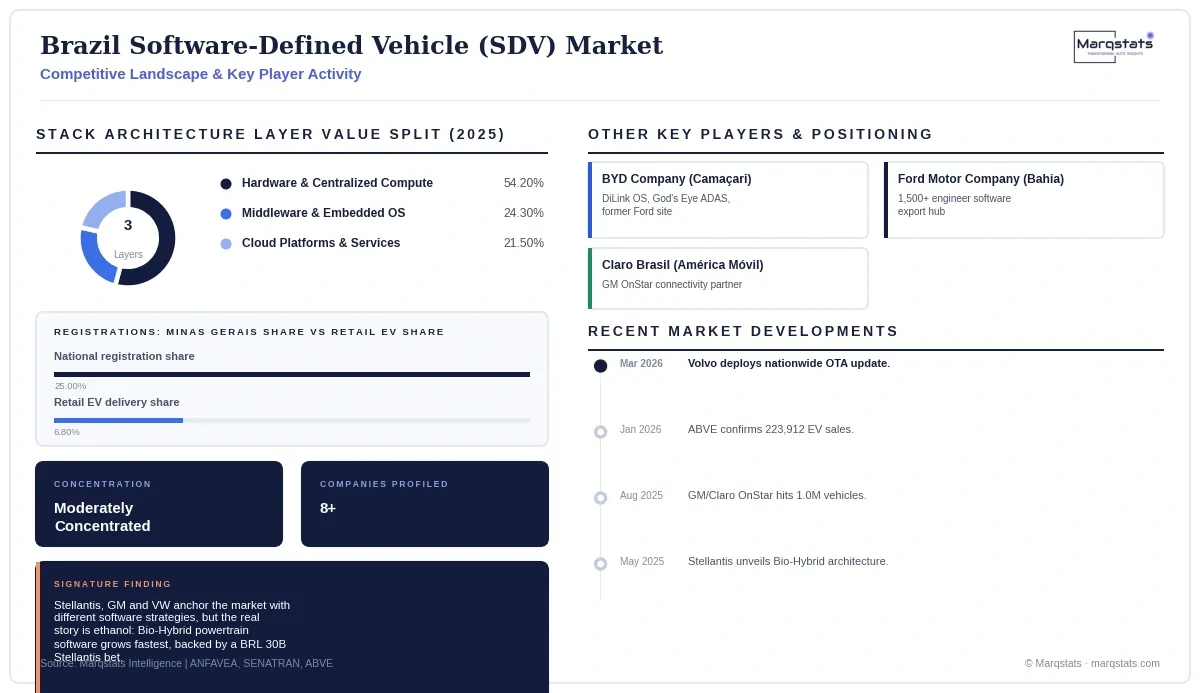Click the marqstats.com footer link

point(1125,663)
